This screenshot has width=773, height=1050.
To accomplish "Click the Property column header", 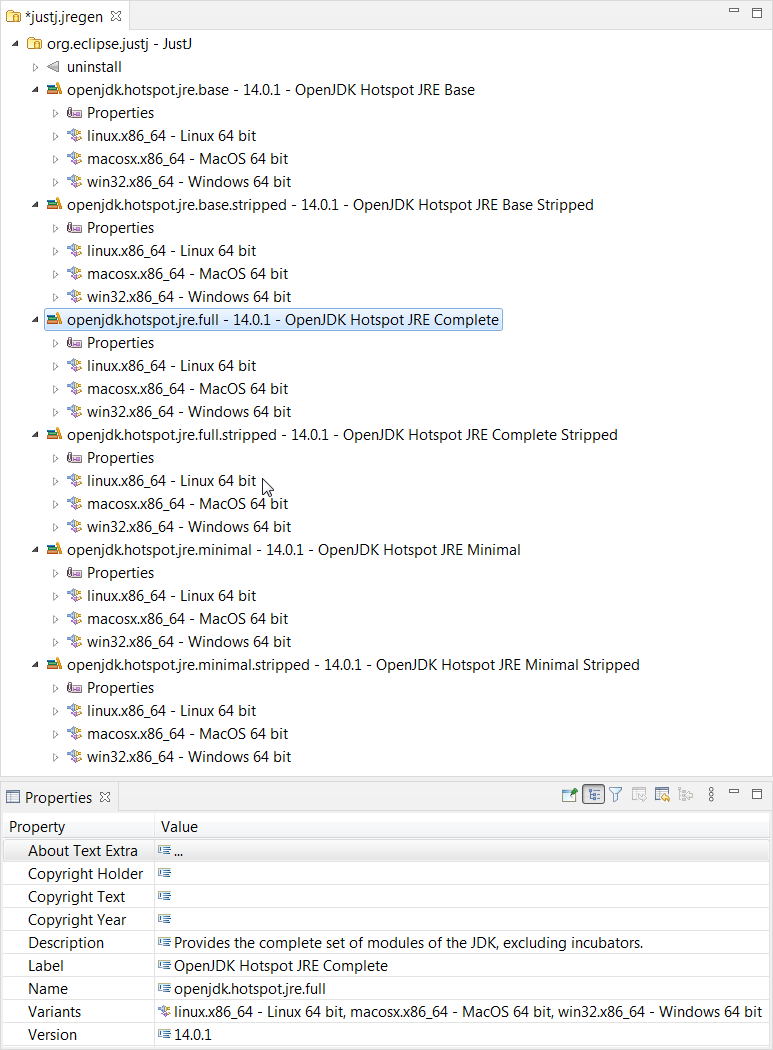I will click(x=37, y=827).
